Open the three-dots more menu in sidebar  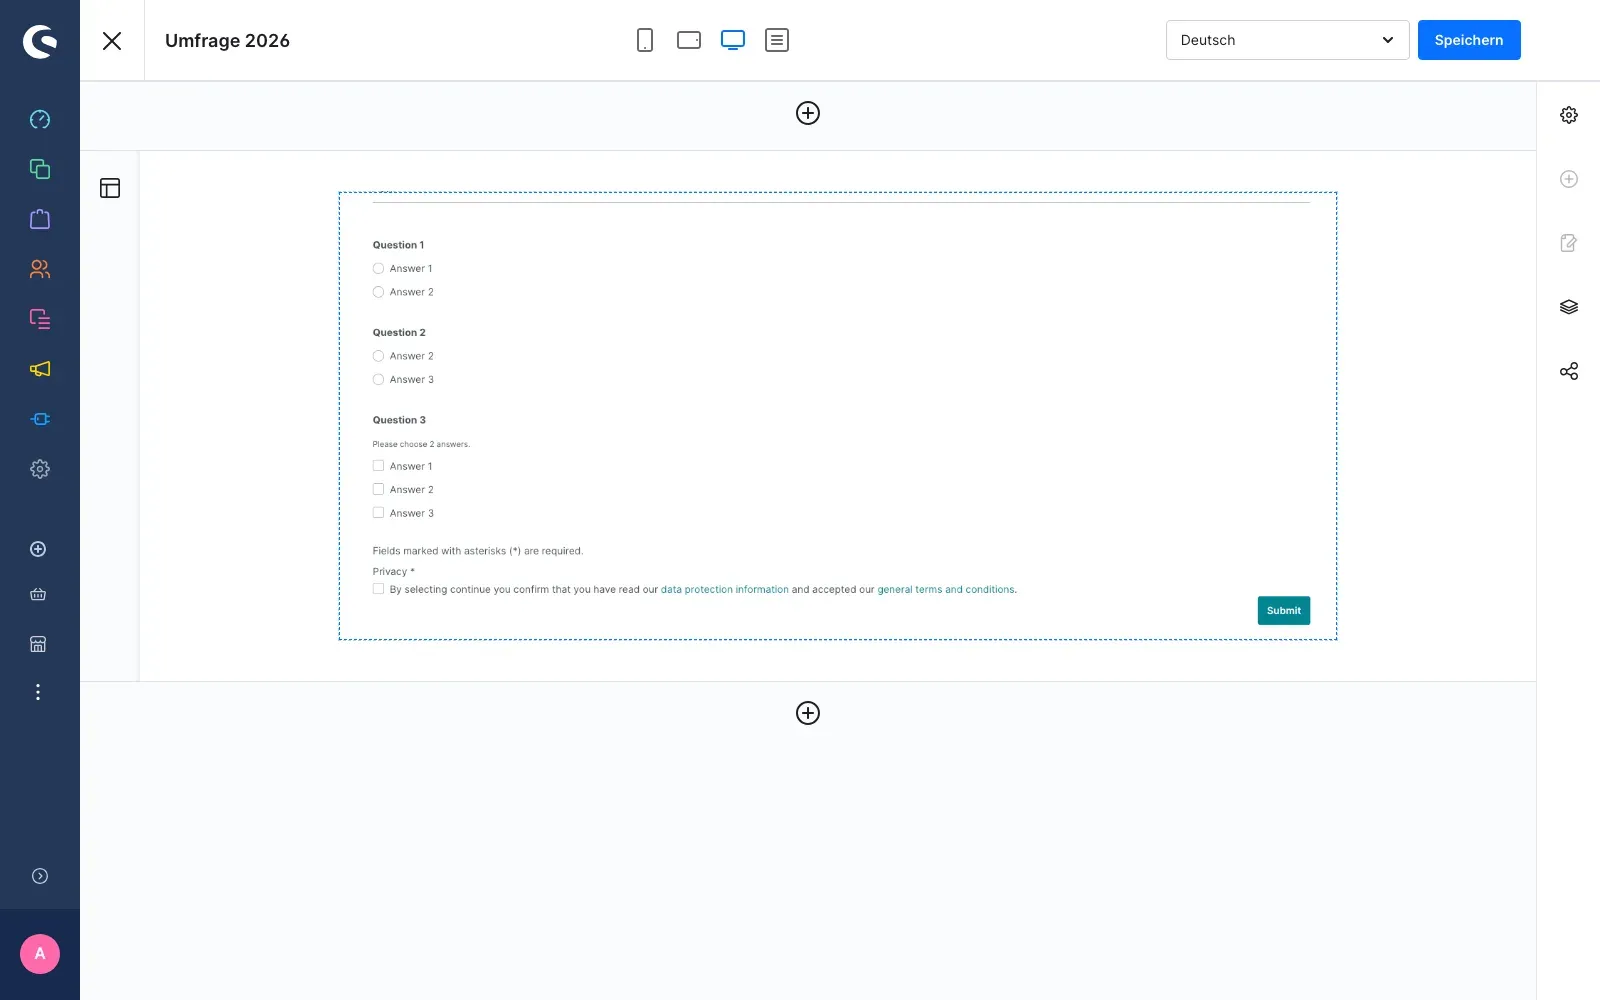coord(38,692)
